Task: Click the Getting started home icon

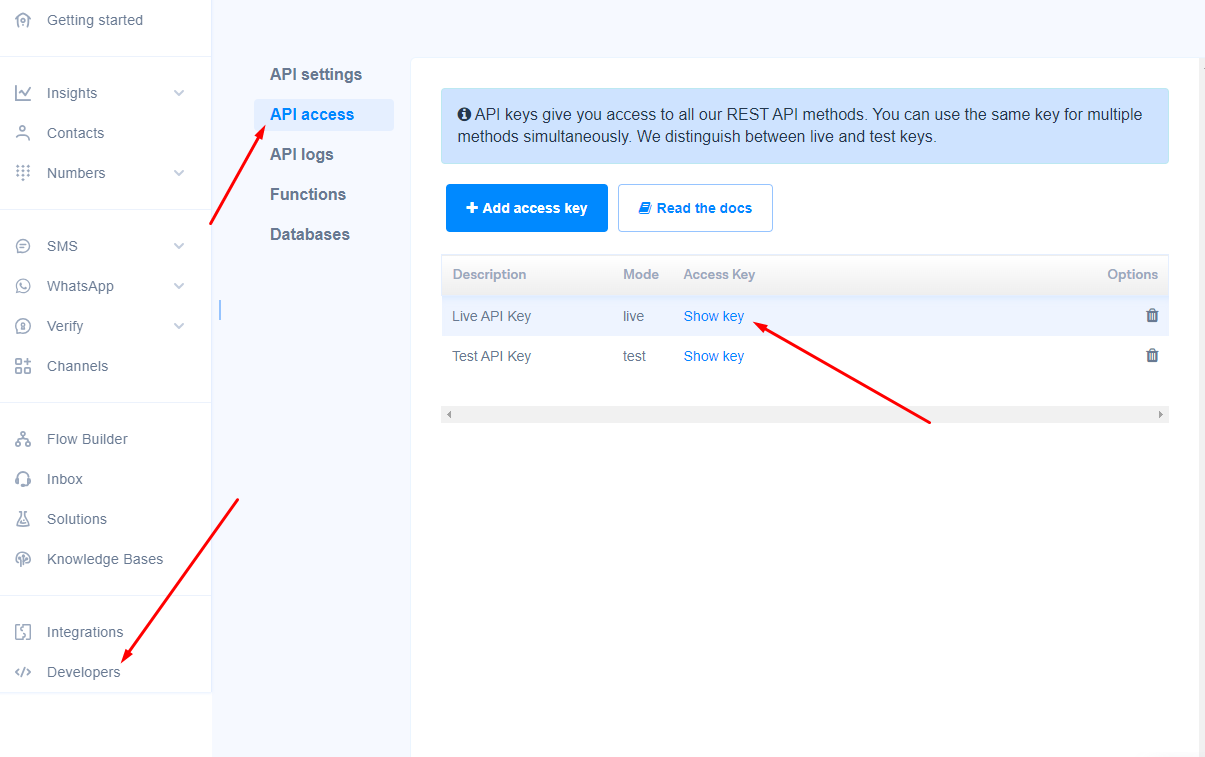Action: pos(23,20)
